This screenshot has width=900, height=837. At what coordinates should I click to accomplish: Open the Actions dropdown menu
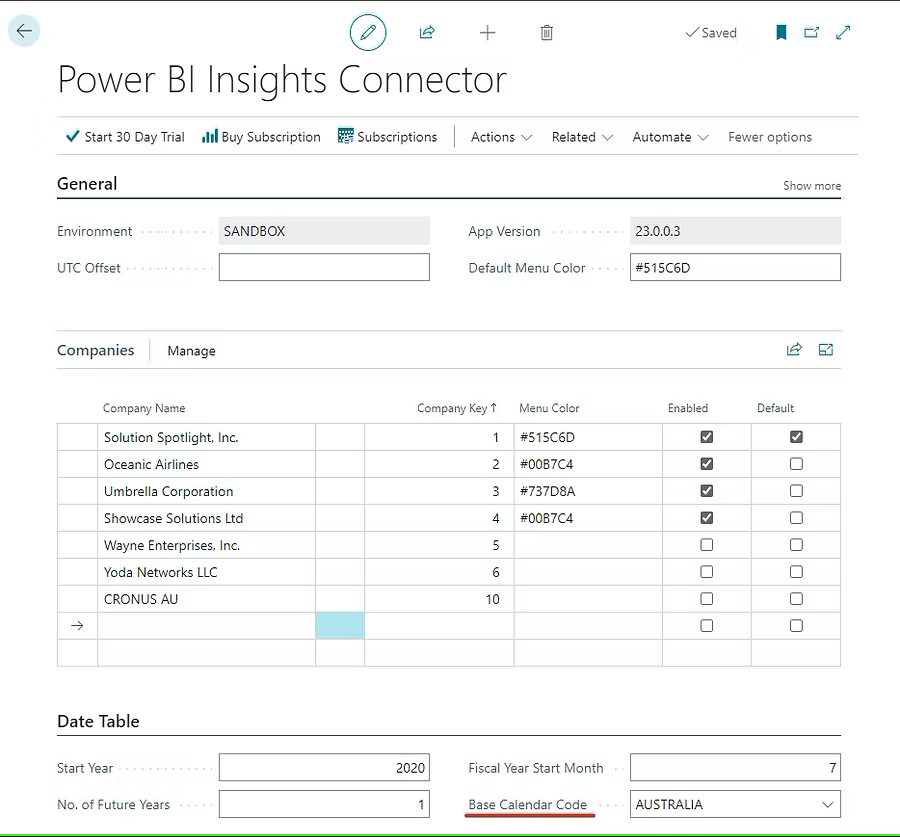[x=501, y=137]
